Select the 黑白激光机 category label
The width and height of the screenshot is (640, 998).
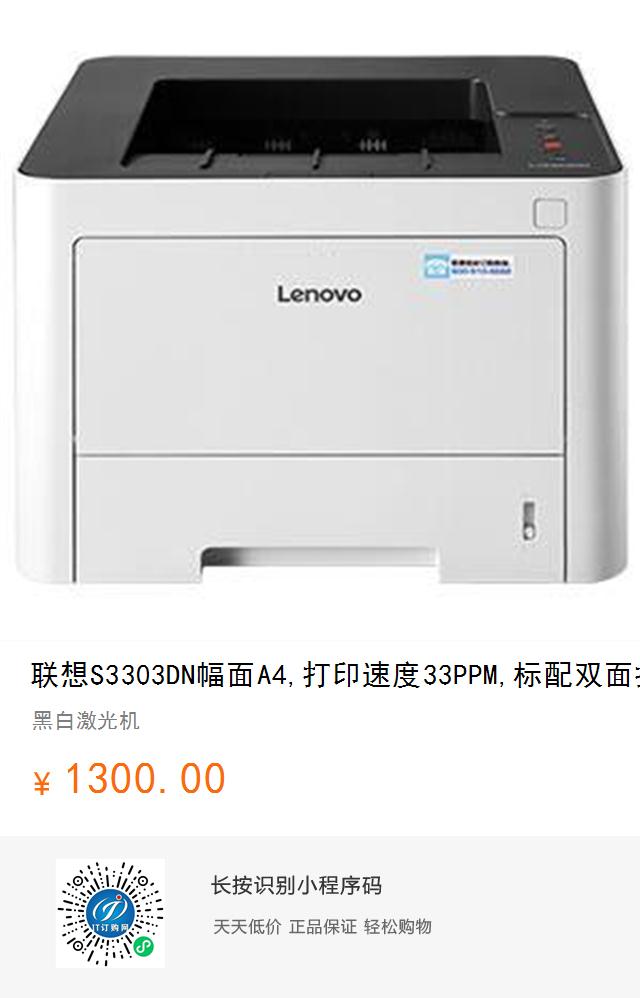tap(86, 720)
